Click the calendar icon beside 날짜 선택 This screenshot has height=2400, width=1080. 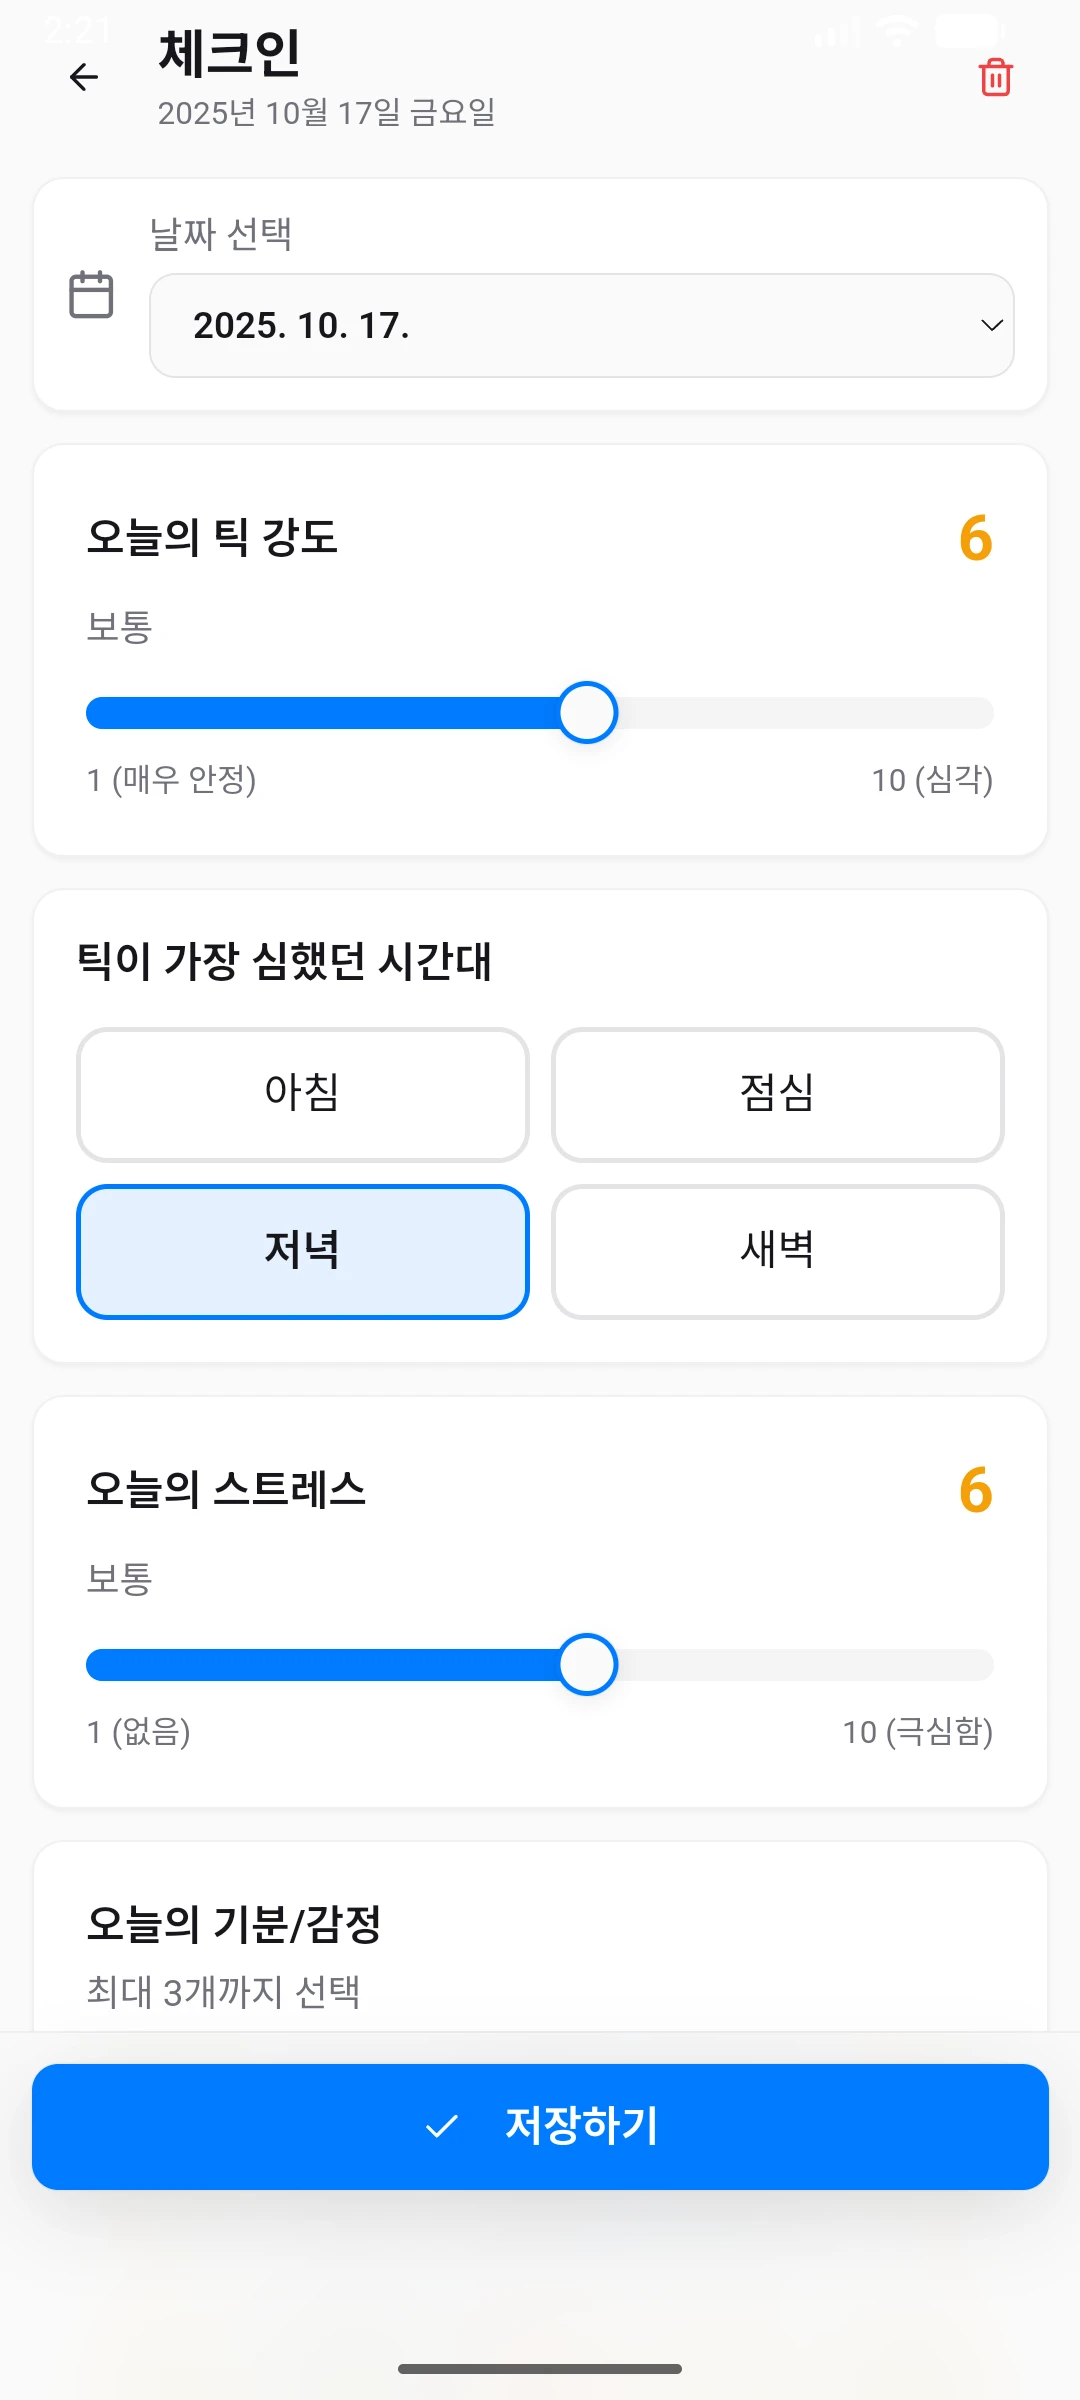(91, 295)
